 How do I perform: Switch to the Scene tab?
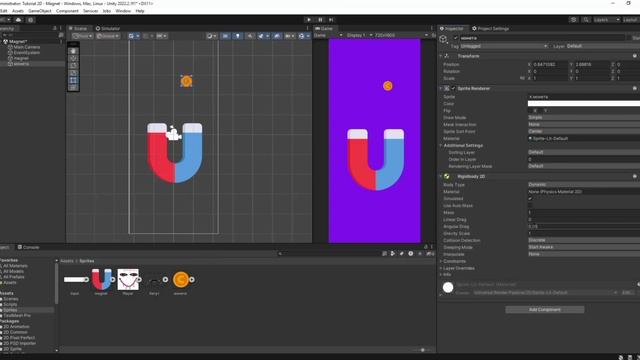coord(78,29)
